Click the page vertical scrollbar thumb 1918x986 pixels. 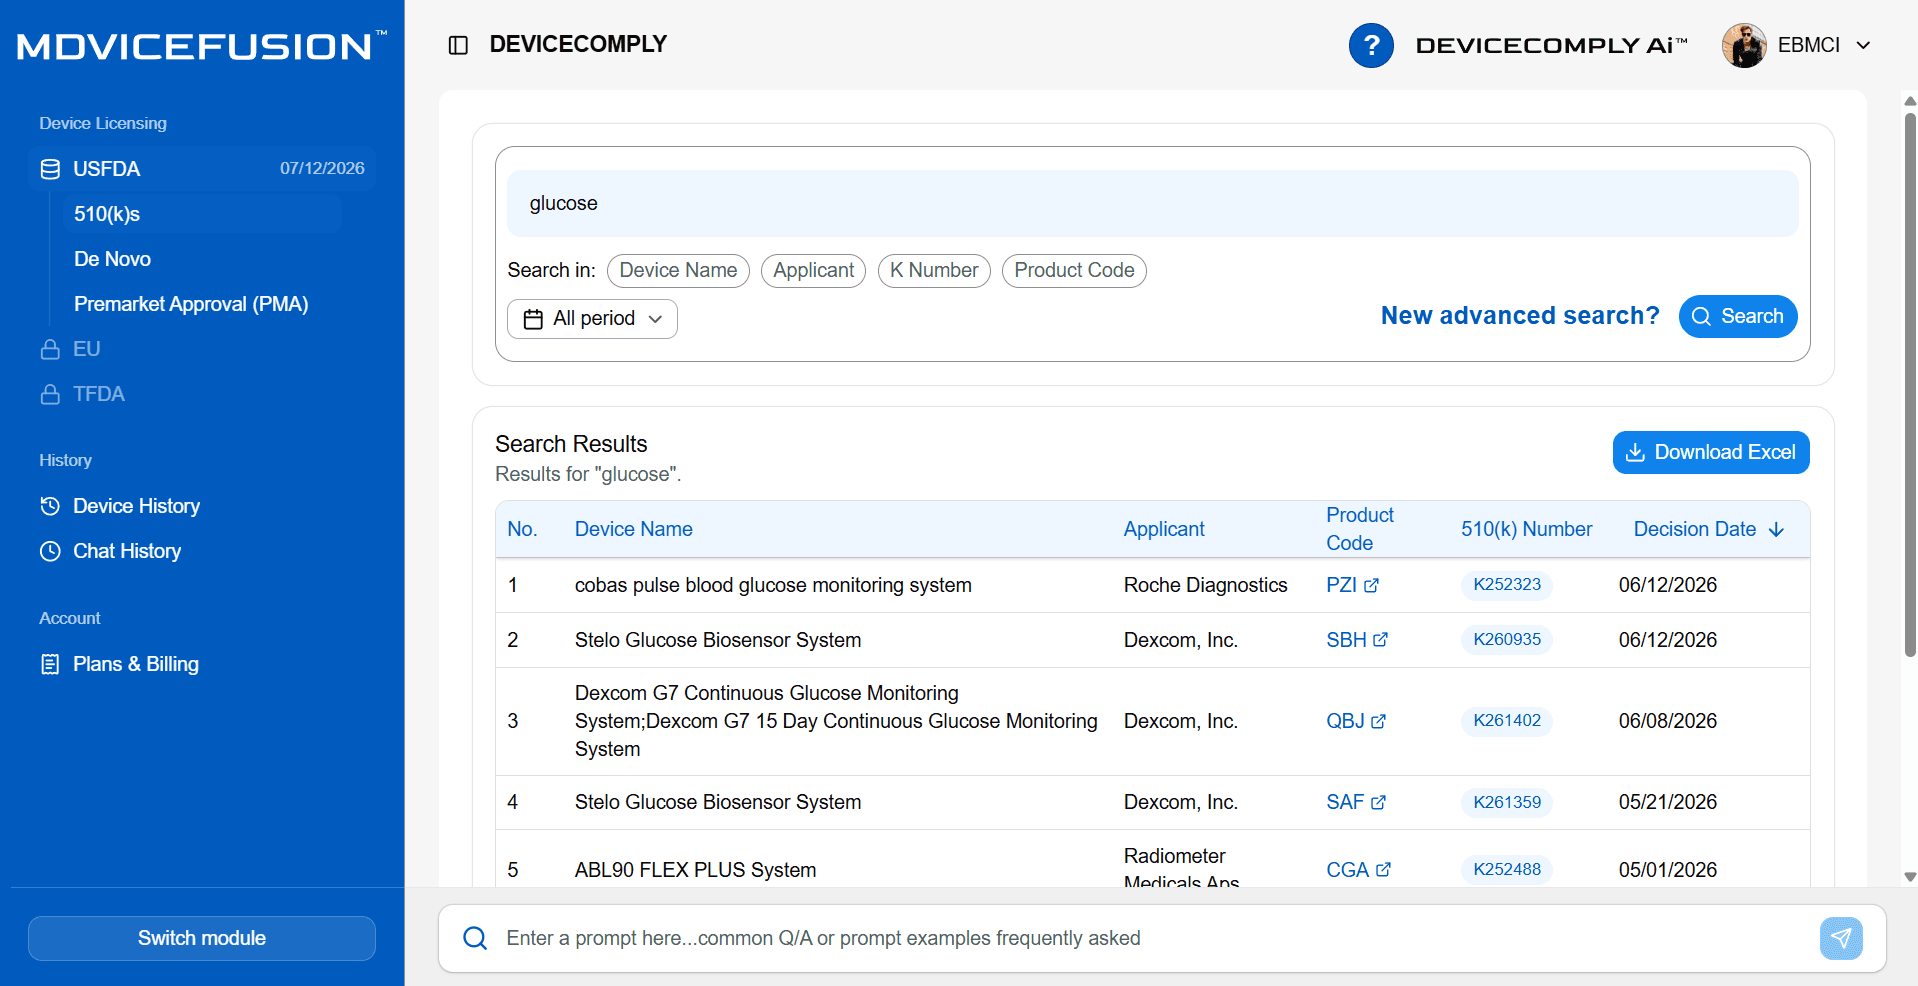click(1910, 385)
